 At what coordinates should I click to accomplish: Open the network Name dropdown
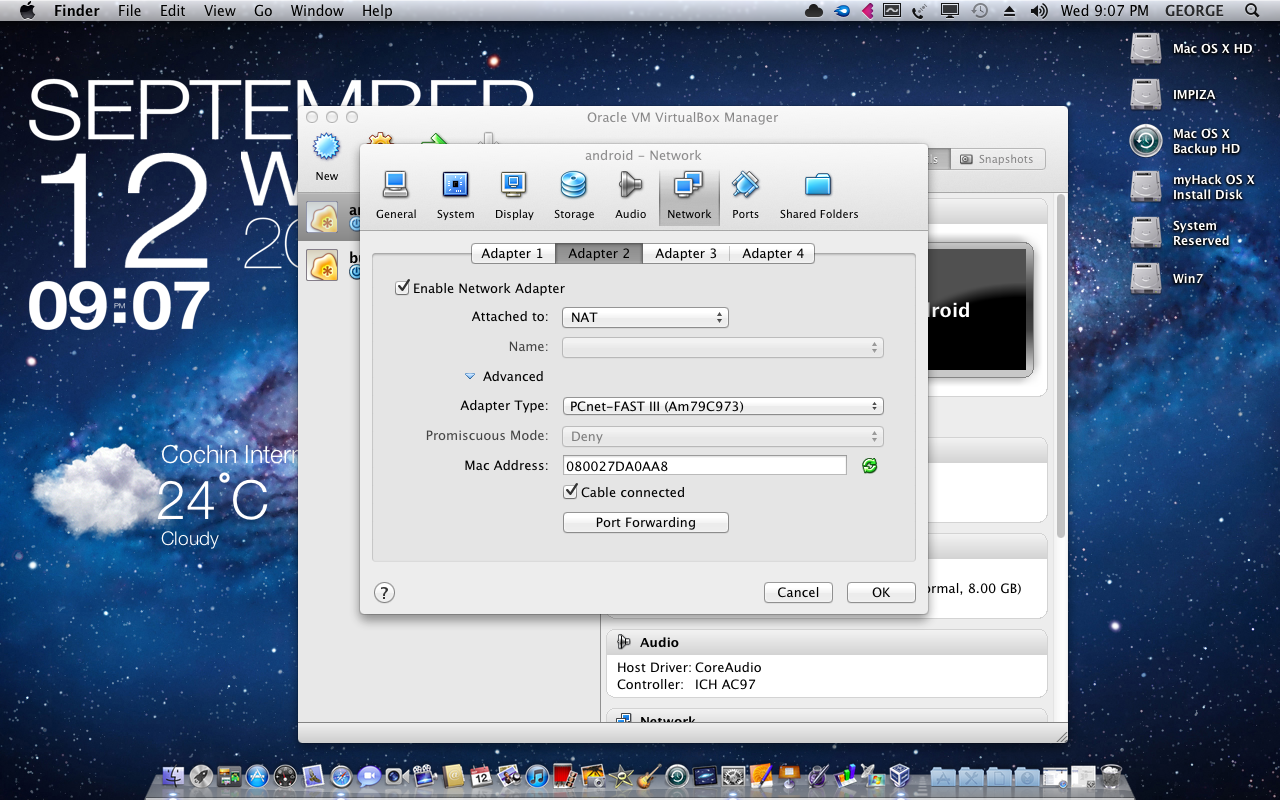pyautogui.click(x=723, y=347)
